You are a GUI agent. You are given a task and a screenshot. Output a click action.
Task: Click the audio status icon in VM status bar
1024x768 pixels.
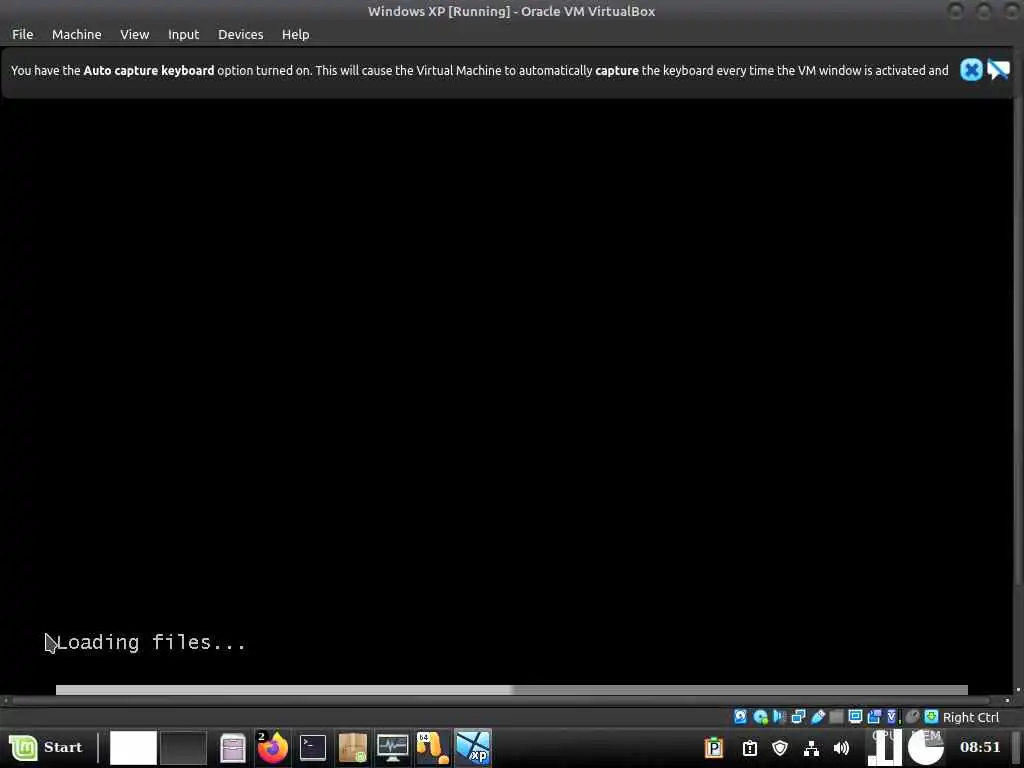pos(778,717)
